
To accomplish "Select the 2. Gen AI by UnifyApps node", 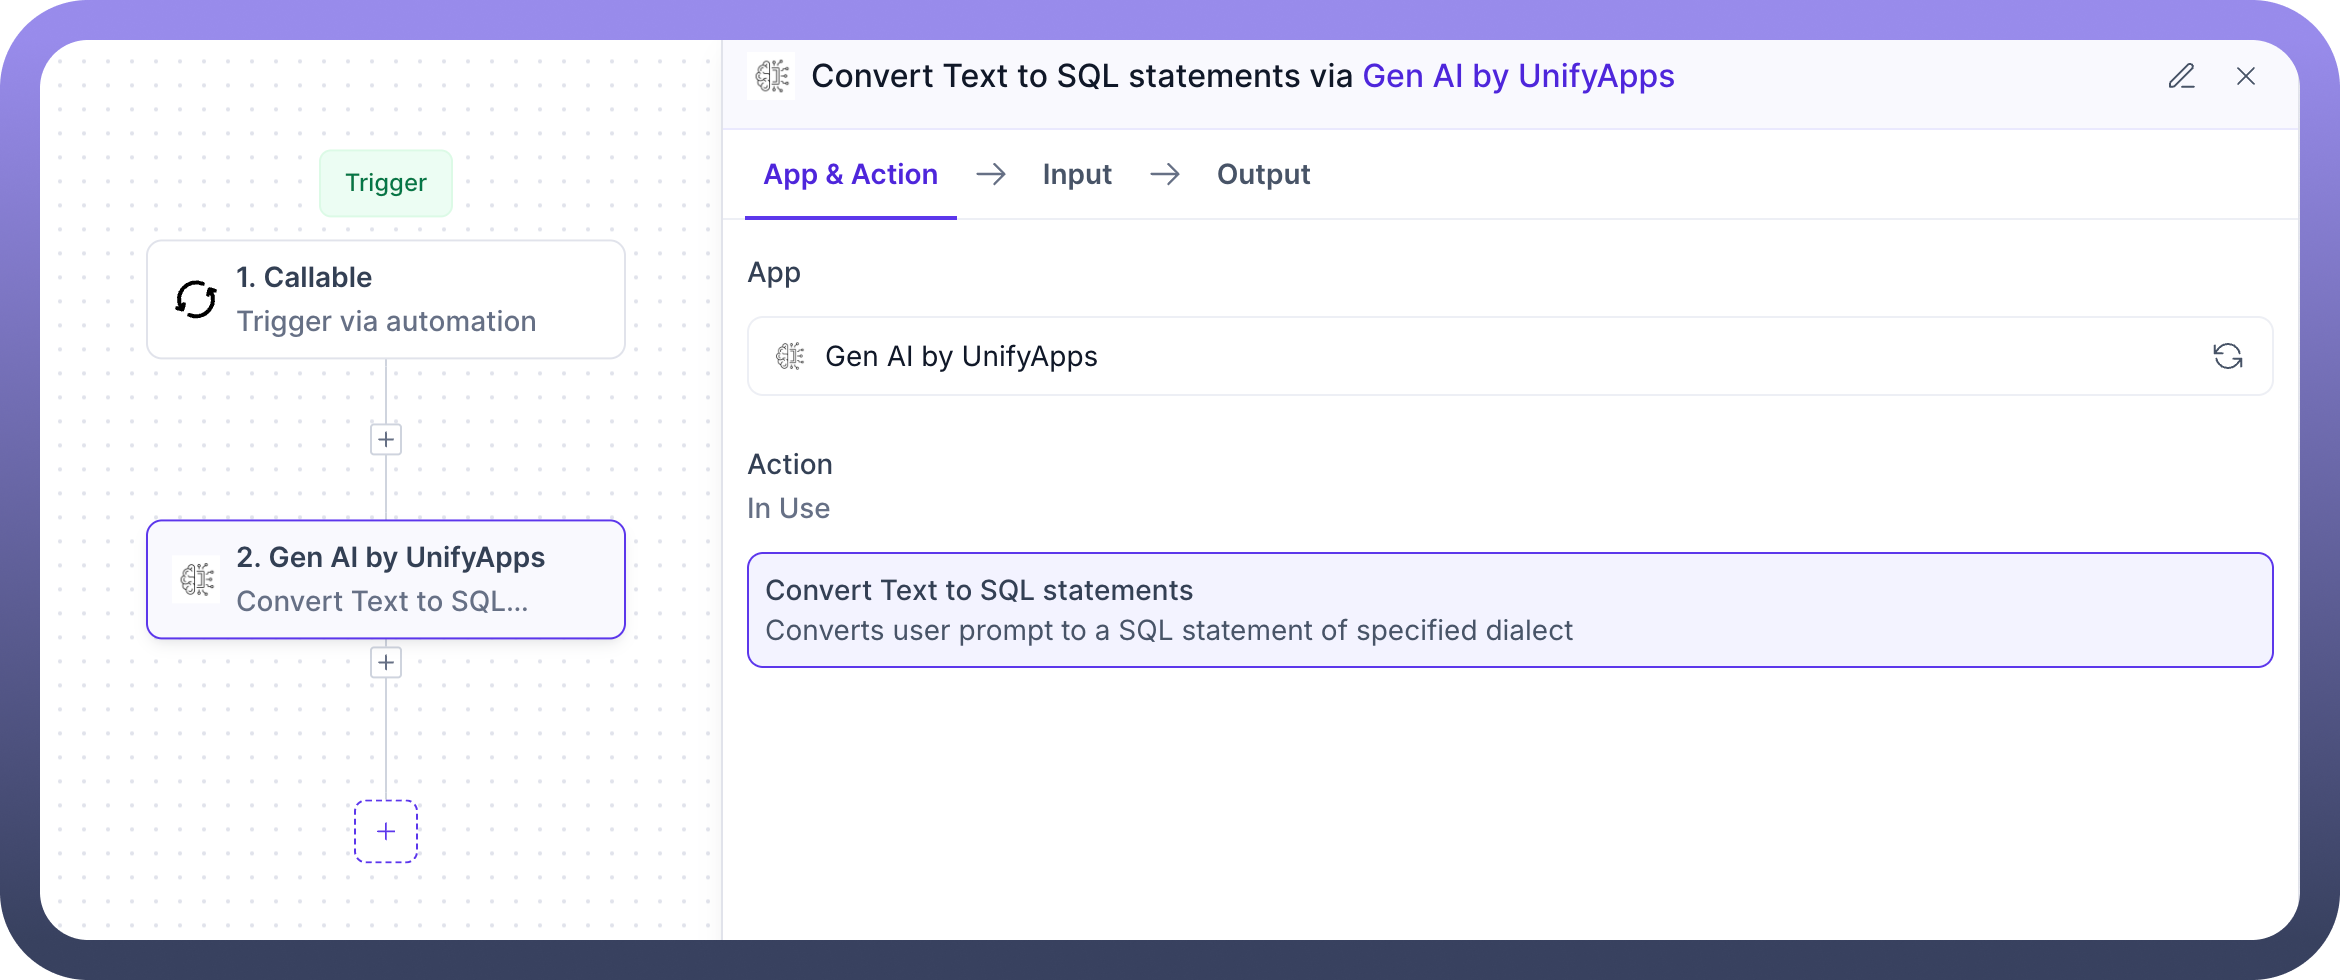I will [386, 579].
